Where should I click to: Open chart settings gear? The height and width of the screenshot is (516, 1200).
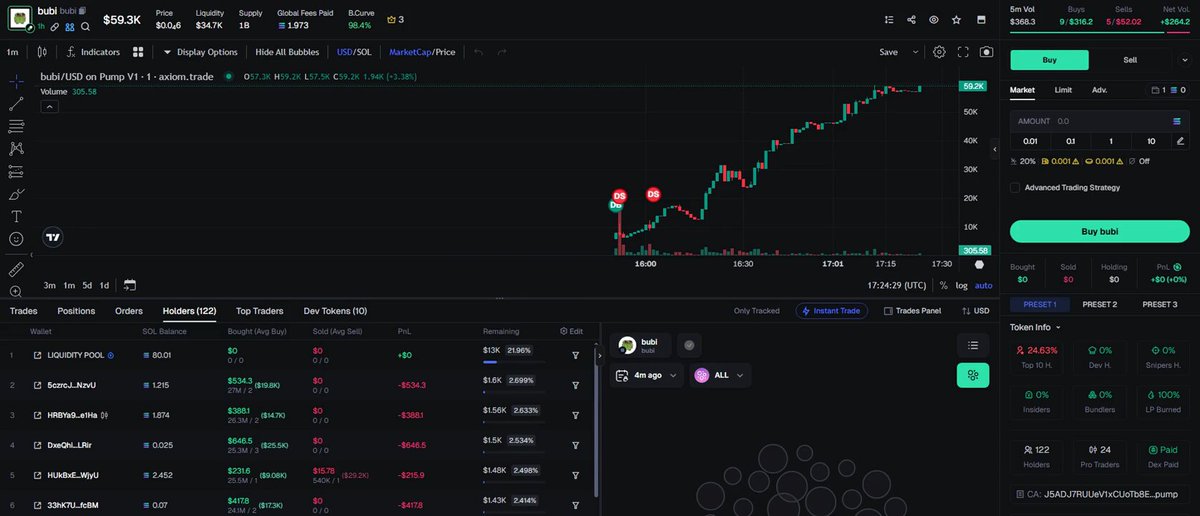tap(939, 52)
